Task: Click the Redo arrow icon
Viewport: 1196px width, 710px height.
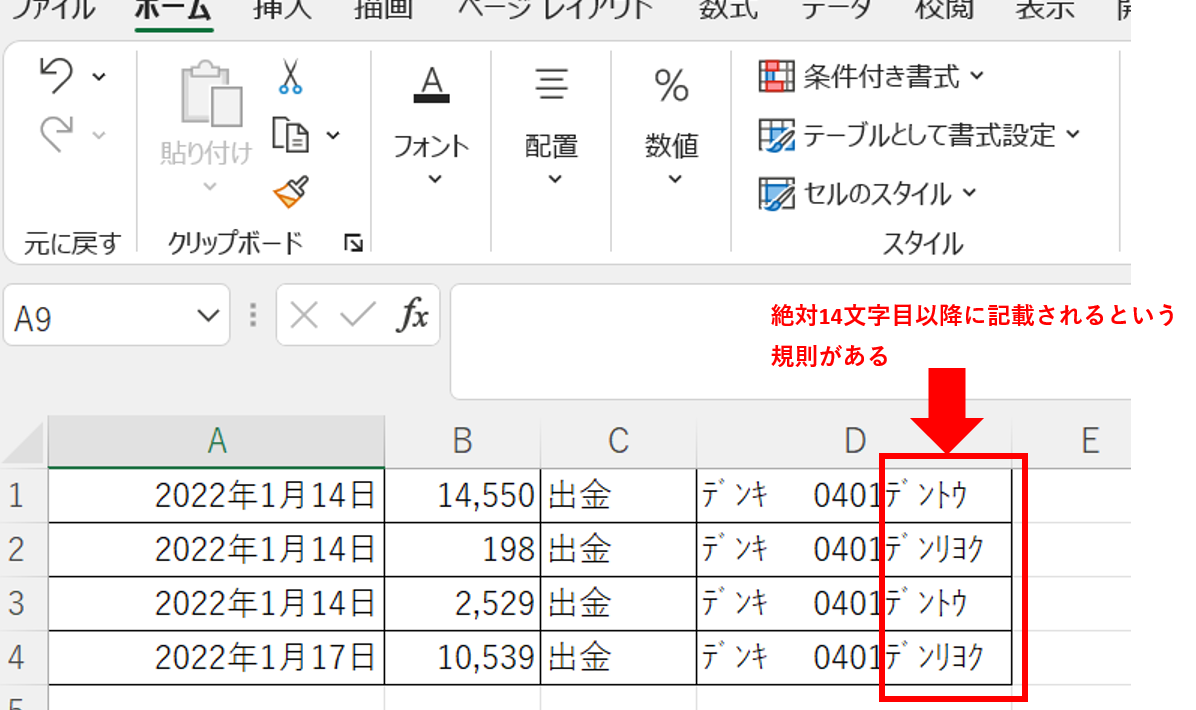Action: (x=58, y=134)
